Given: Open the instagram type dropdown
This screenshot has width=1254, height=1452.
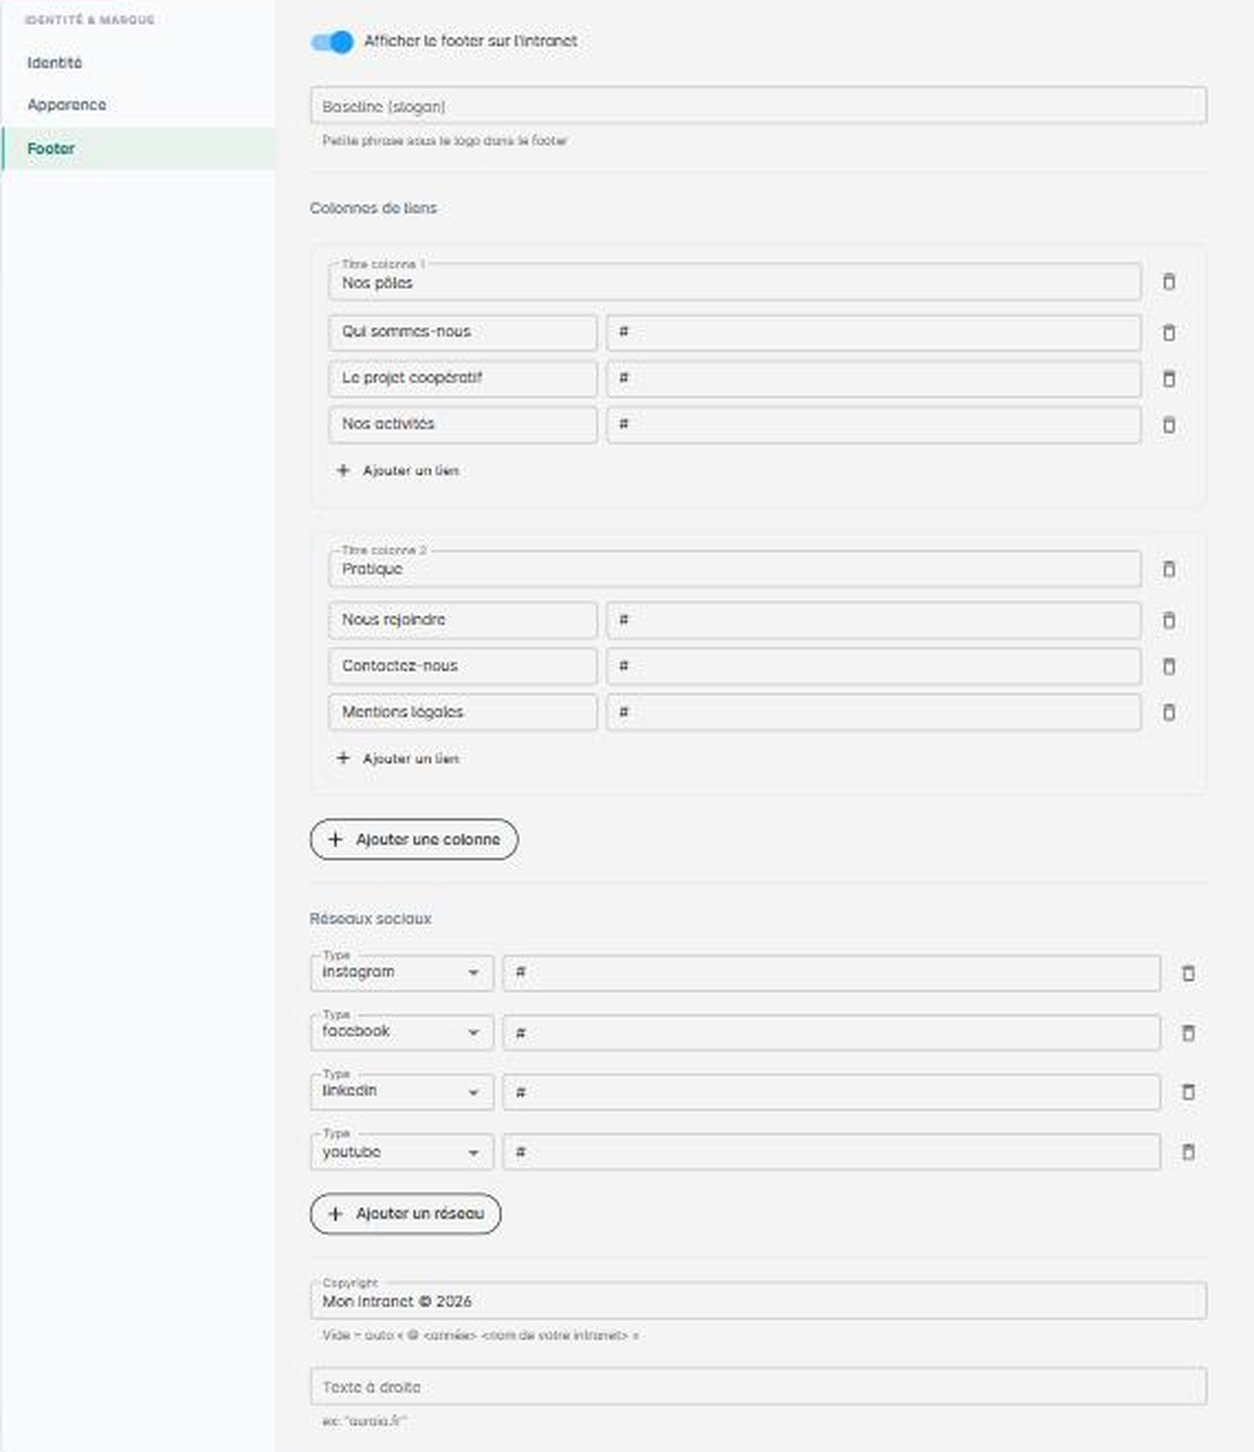Looking at the screenshot, I should click(x=402, y=973).
